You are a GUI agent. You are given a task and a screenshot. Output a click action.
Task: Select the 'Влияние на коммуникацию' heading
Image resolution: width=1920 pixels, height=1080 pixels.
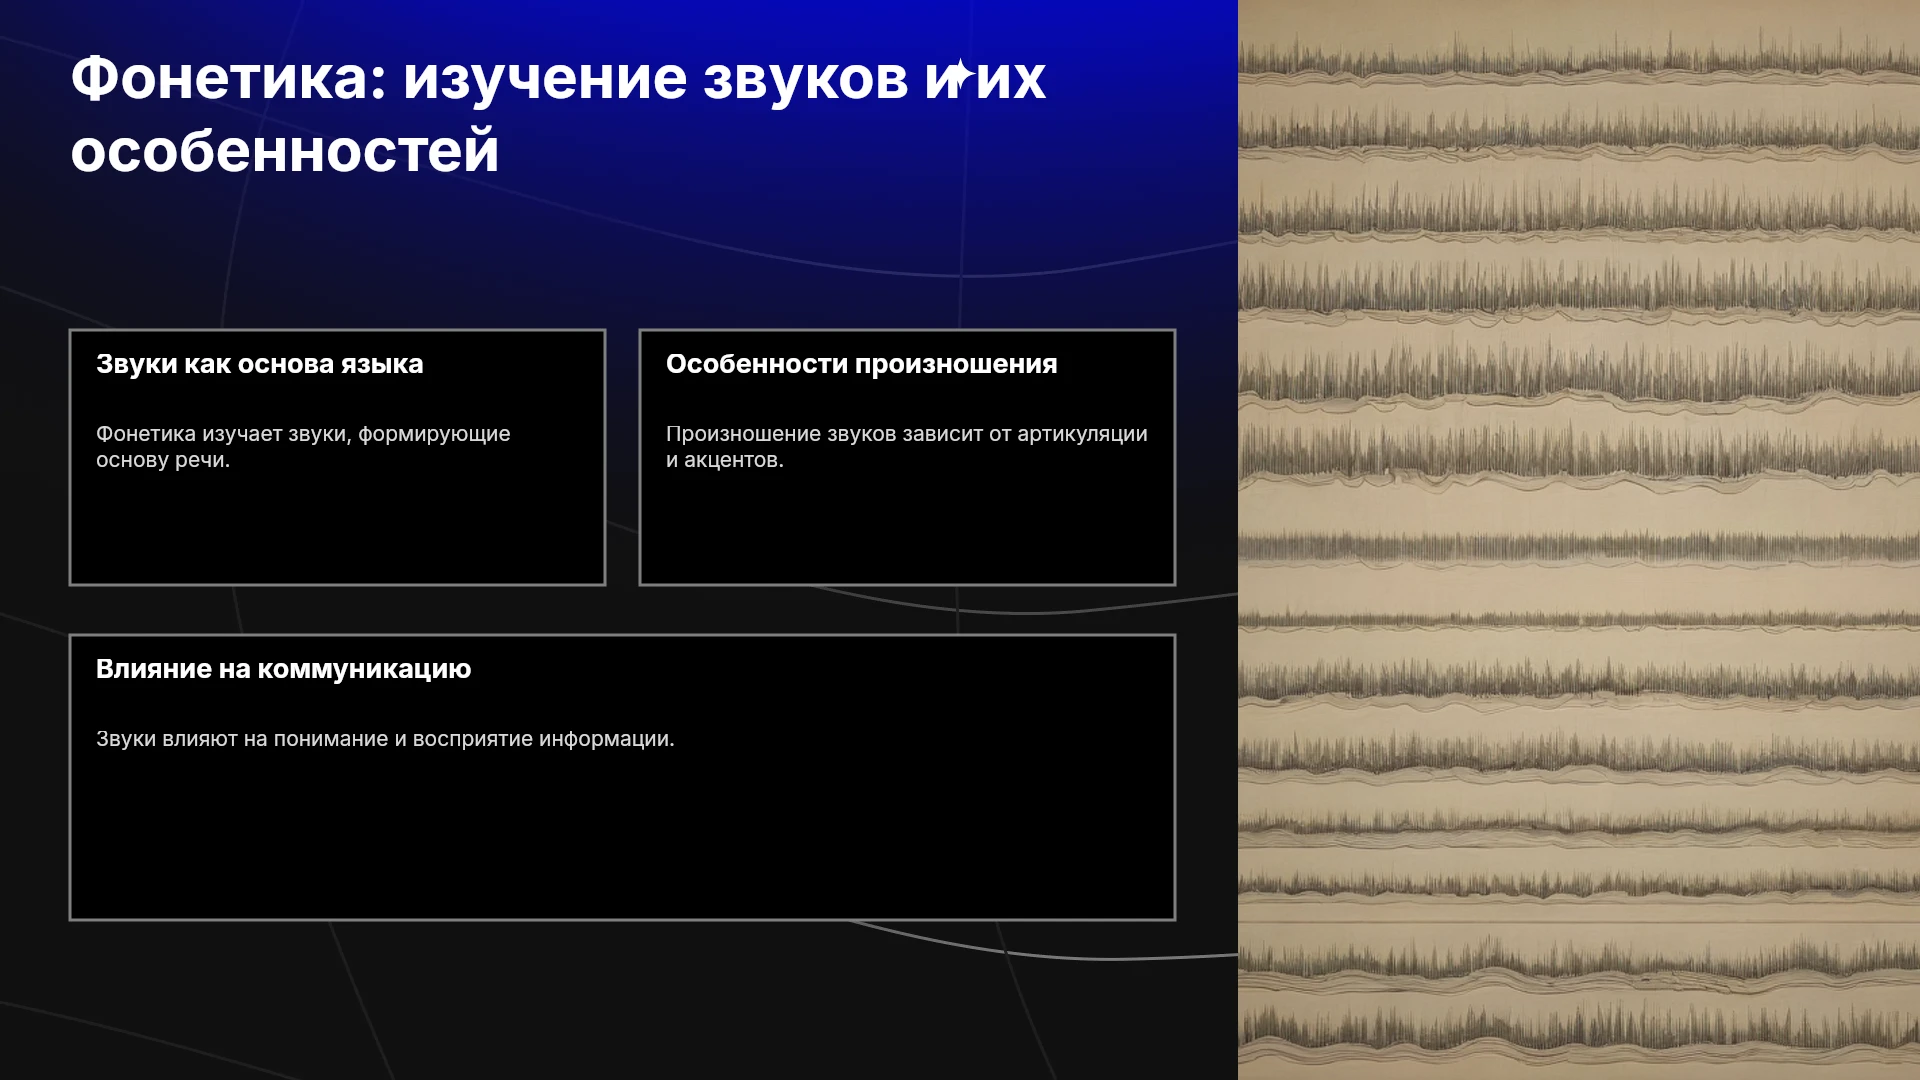(283, 669)
